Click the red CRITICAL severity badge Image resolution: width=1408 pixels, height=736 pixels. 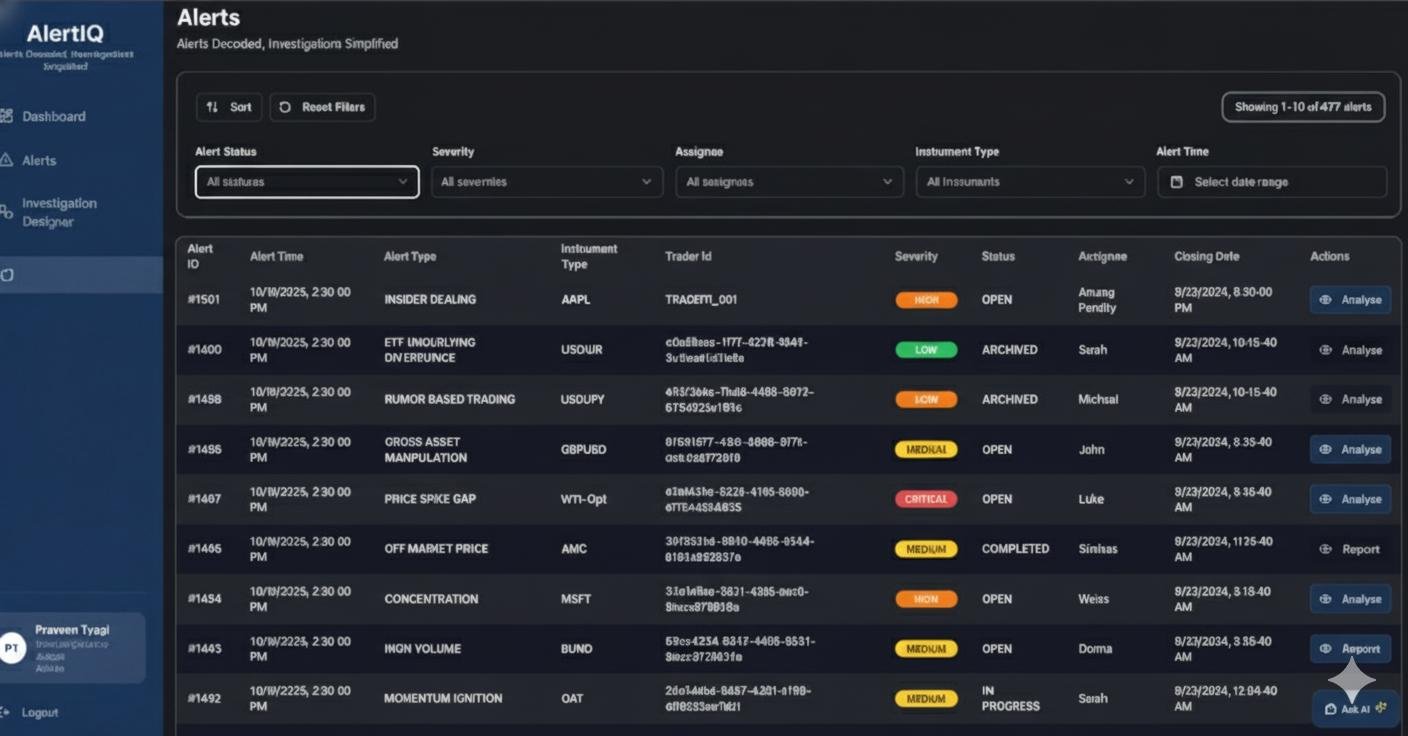point(926,499)
